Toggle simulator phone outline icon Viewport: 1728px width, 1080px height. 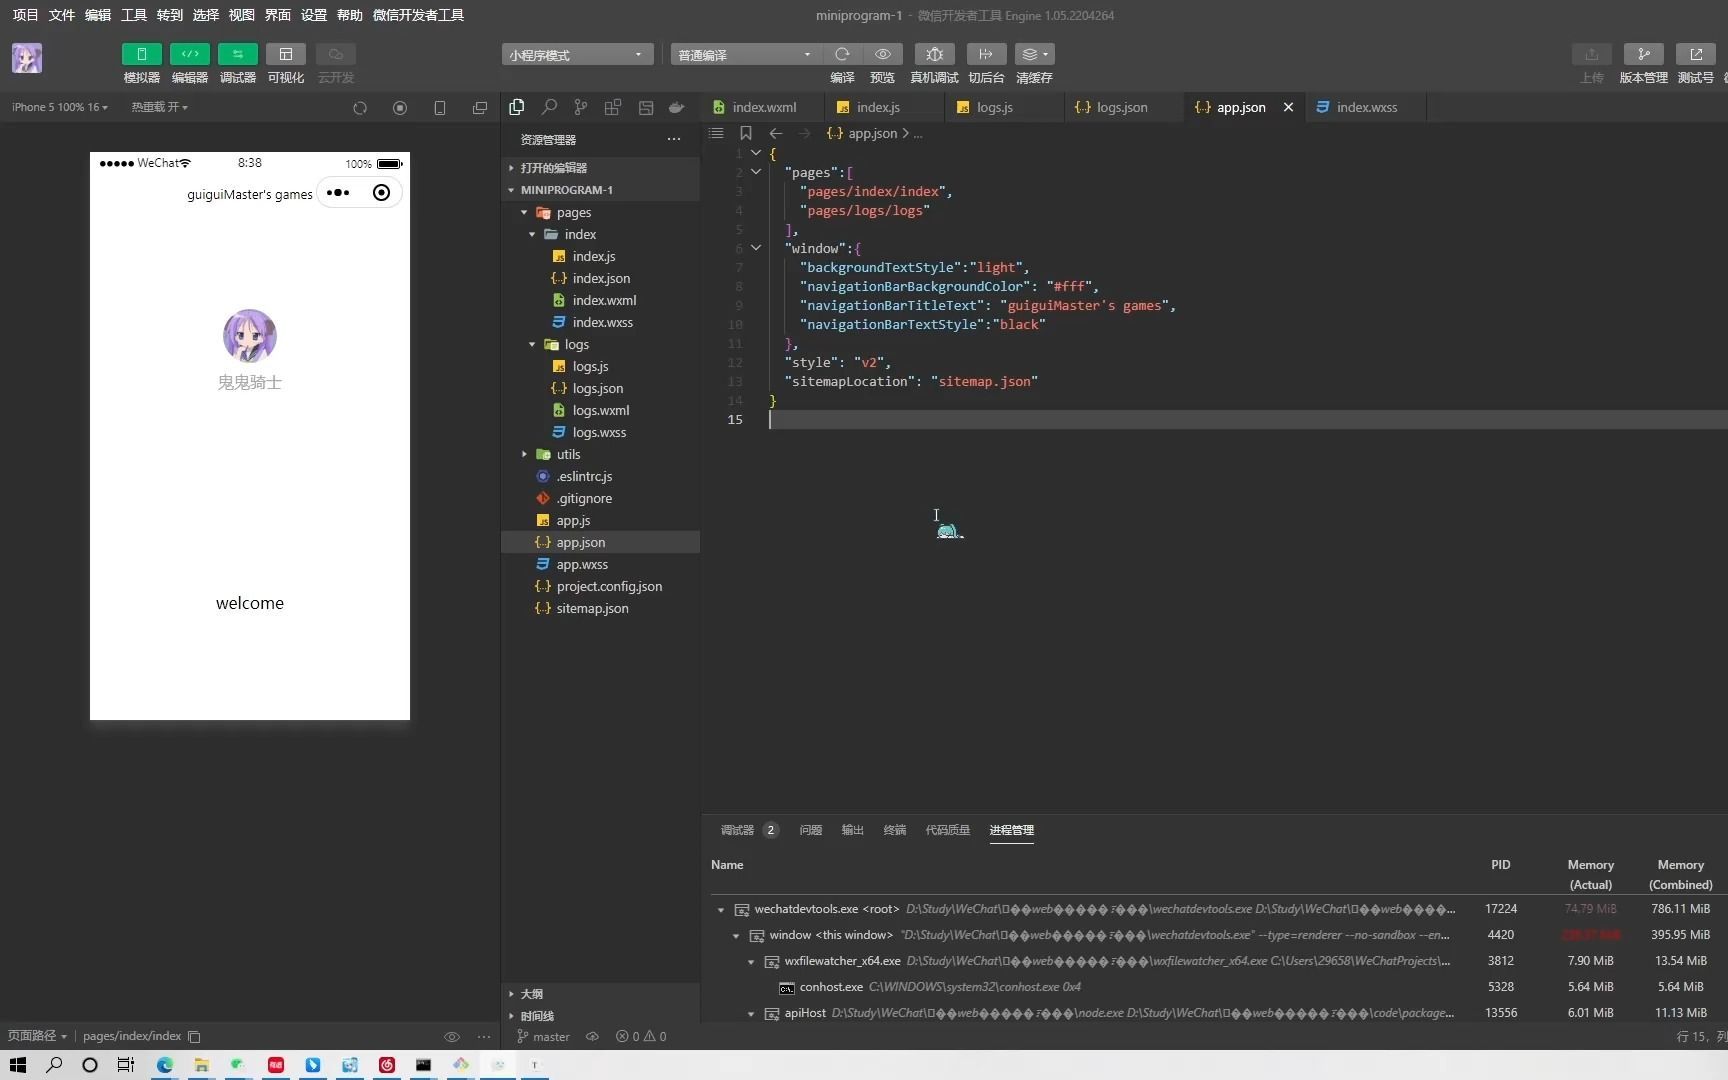pos(440,108)
